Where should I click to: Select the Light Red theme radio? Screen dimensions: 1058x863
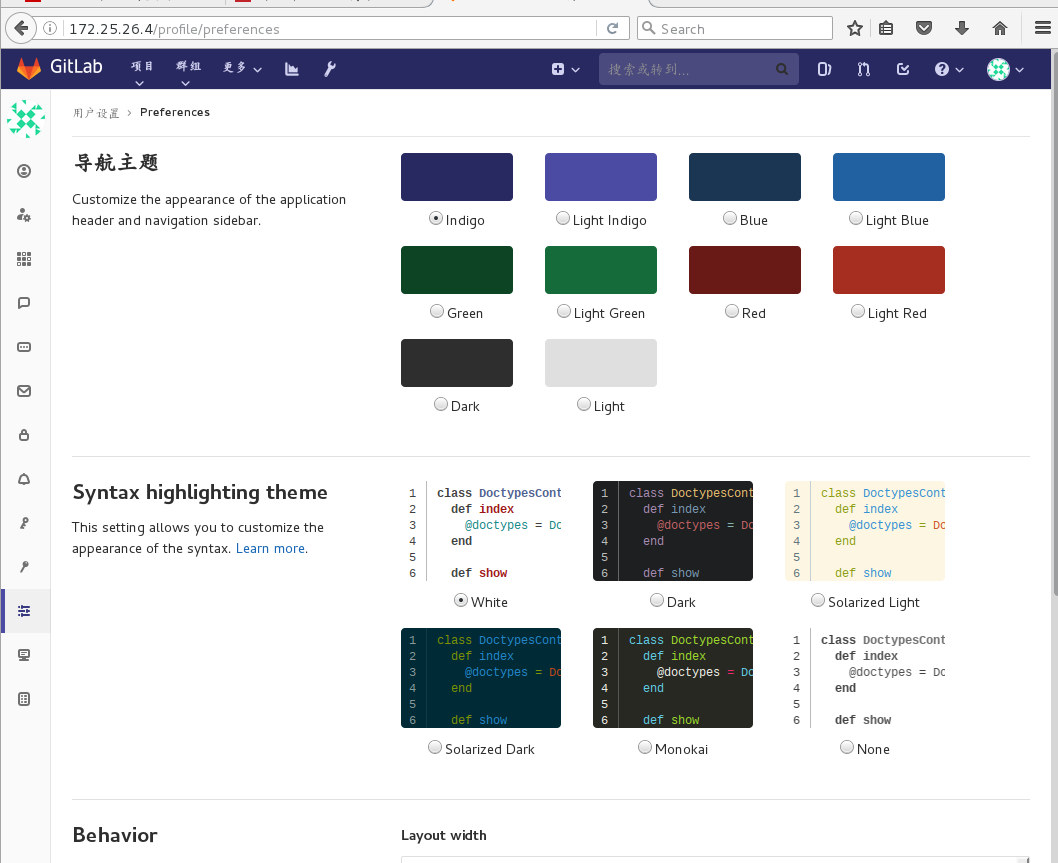point(858,311)
